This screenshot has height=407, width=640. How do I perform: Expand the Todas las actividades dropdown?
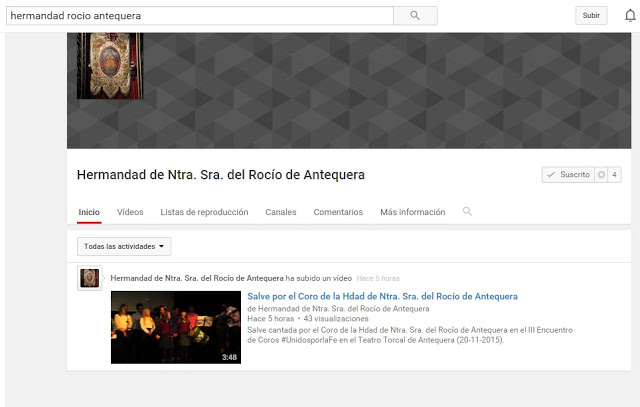pyautogui.click(x=124, y=246)
